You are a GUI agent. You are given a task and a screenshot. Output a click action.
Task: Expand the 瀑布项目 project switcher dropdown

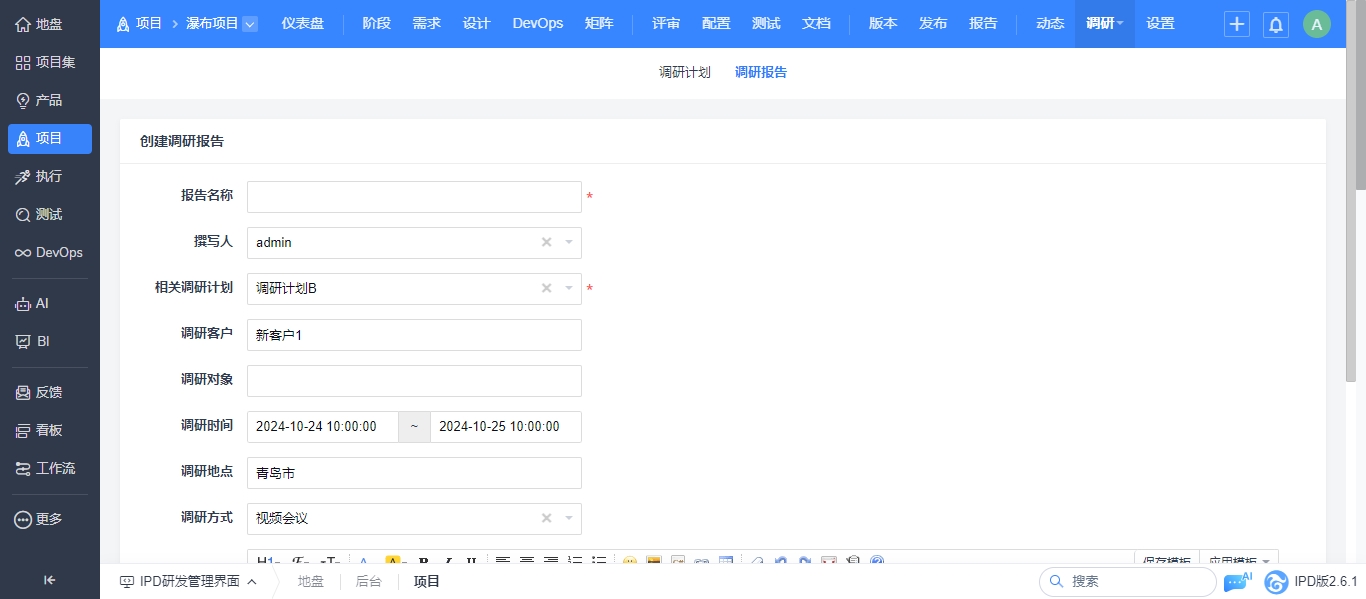pyautogui.click(x=250, y=24)
